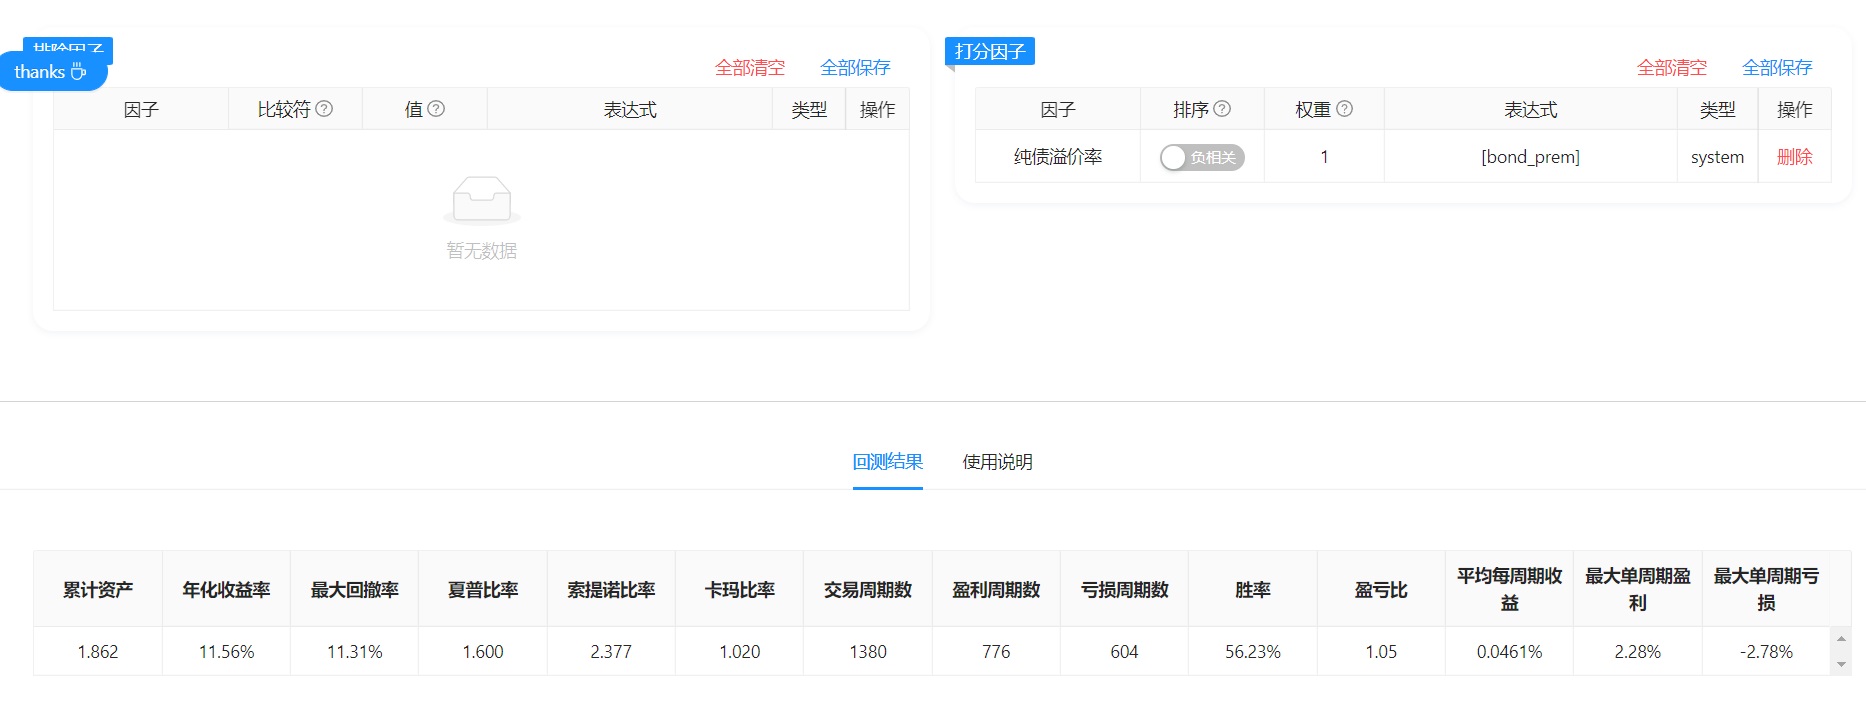The image size is (1866, 706).
Task: Click the results table scroll-up arrow
Action: [x=1841, y=639]
